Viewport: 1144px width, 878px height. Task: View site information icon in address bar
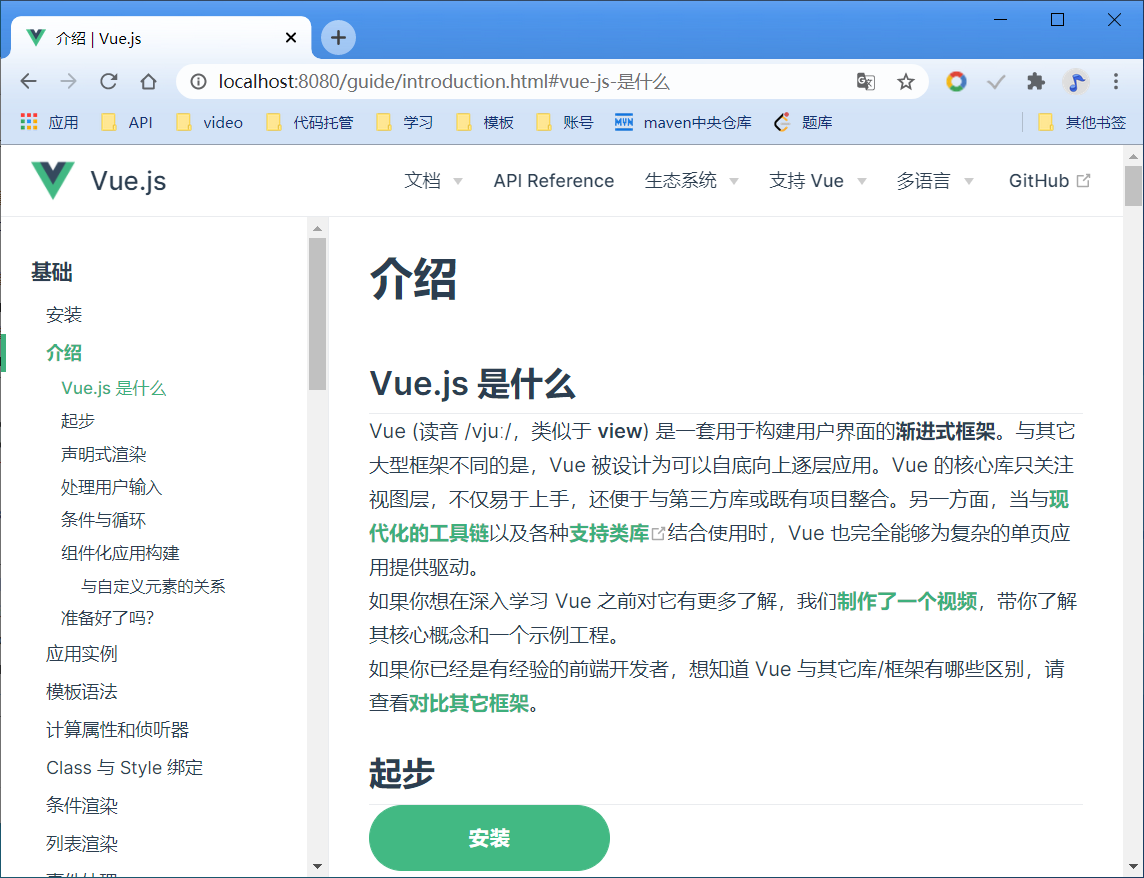[x=198, y=82]
